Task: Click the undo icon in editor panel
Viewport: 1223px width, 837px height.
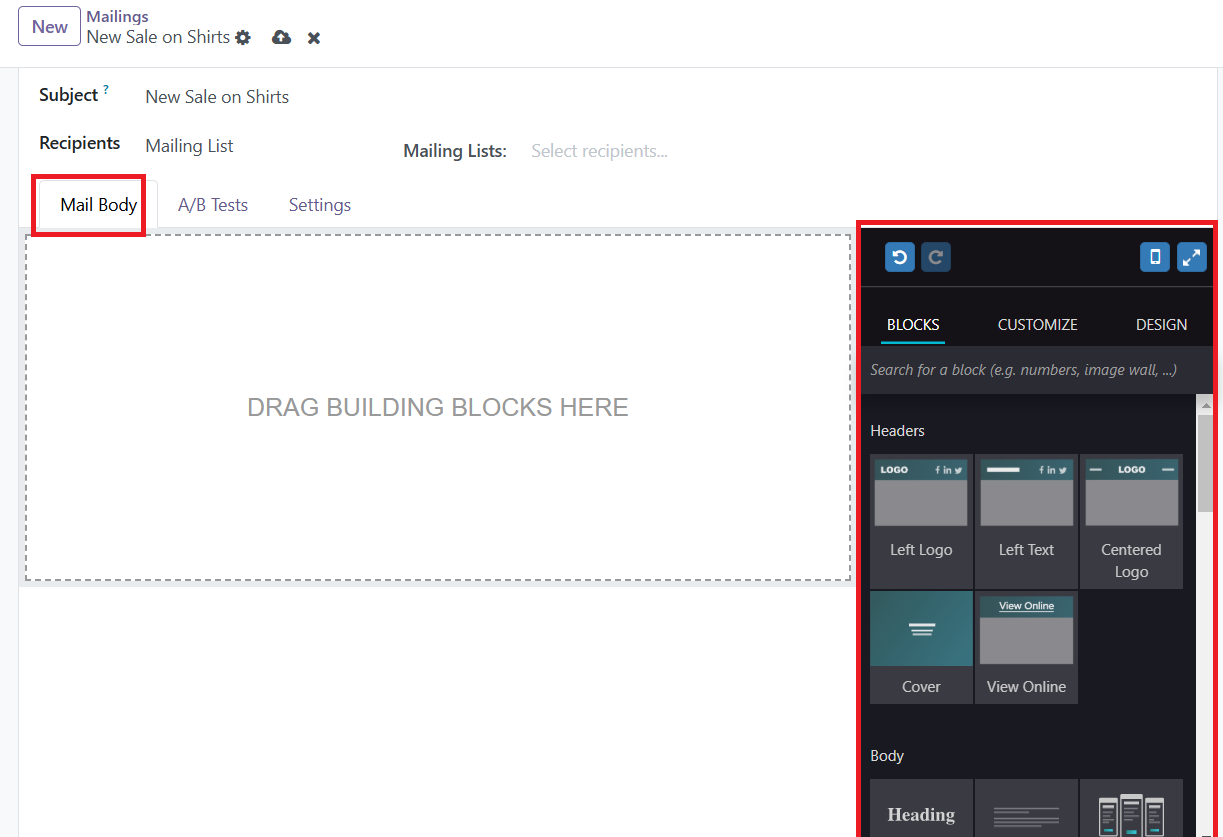Action: click(x=900, y=257)
